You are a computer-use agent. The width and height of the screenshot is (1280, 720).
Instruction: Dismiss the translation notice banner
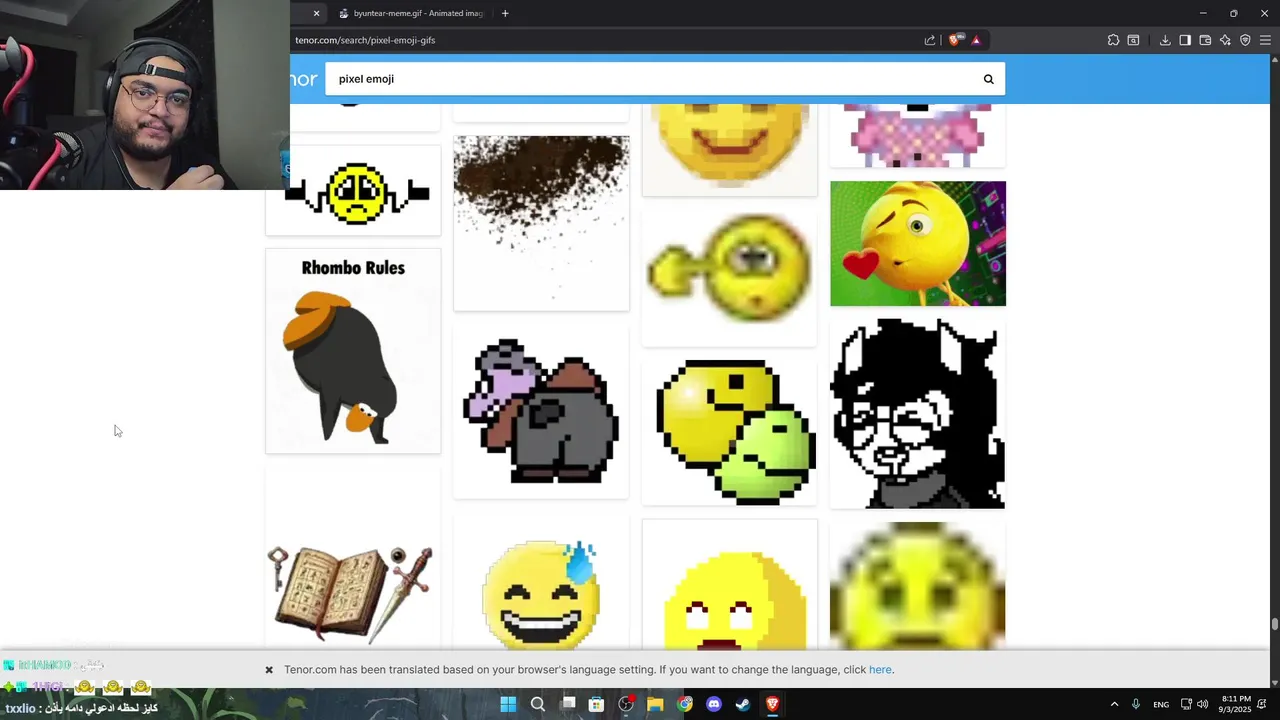(269, 670)
